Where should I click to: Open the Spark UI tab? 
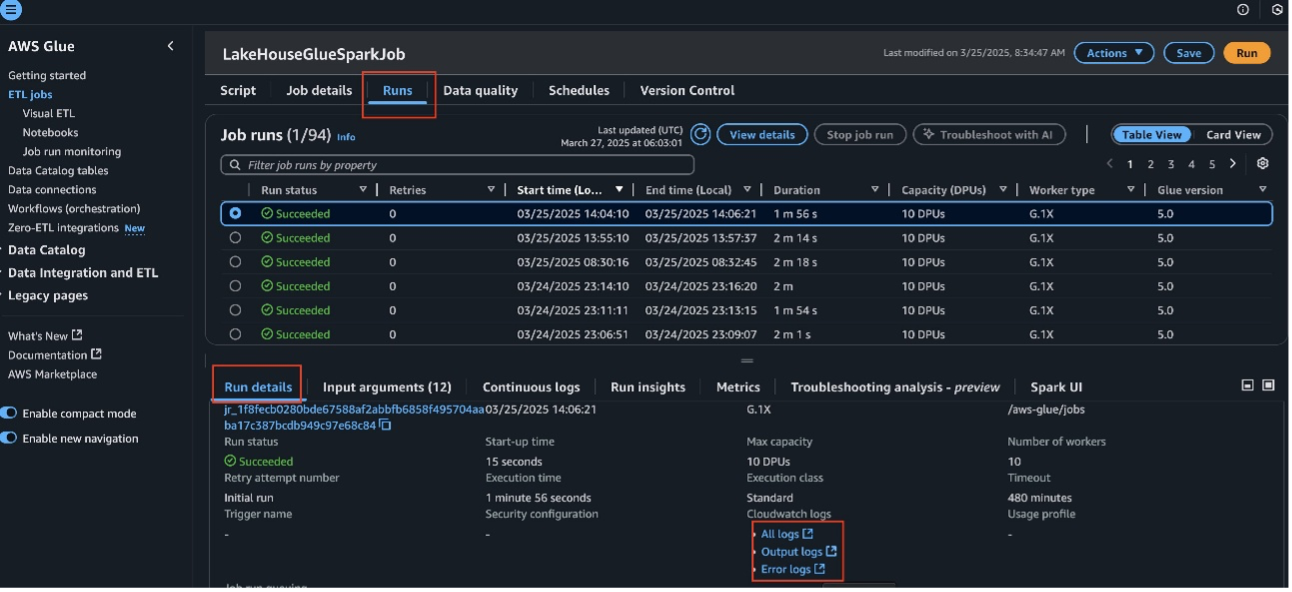click(1056, 387)
